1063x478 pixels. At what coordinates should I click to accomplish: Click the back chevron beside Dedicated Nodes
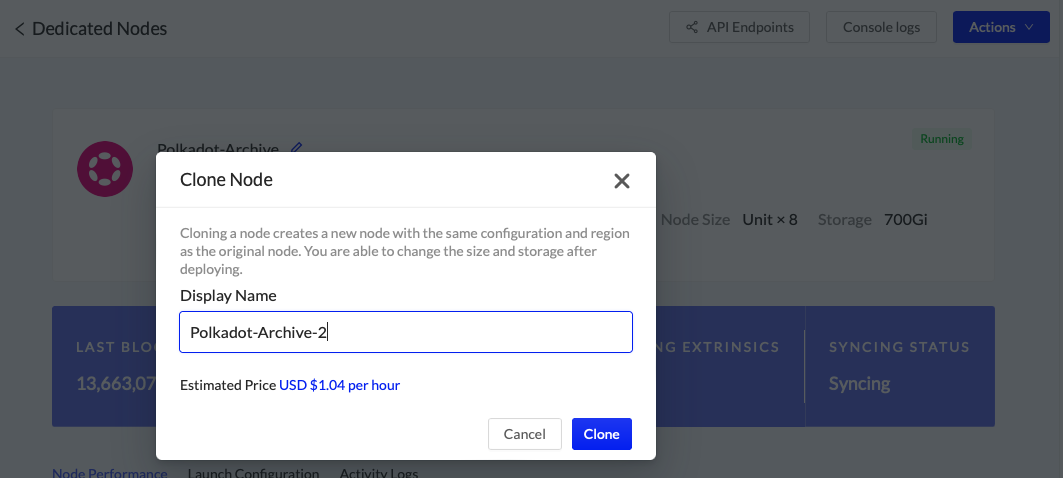[19, 29]
